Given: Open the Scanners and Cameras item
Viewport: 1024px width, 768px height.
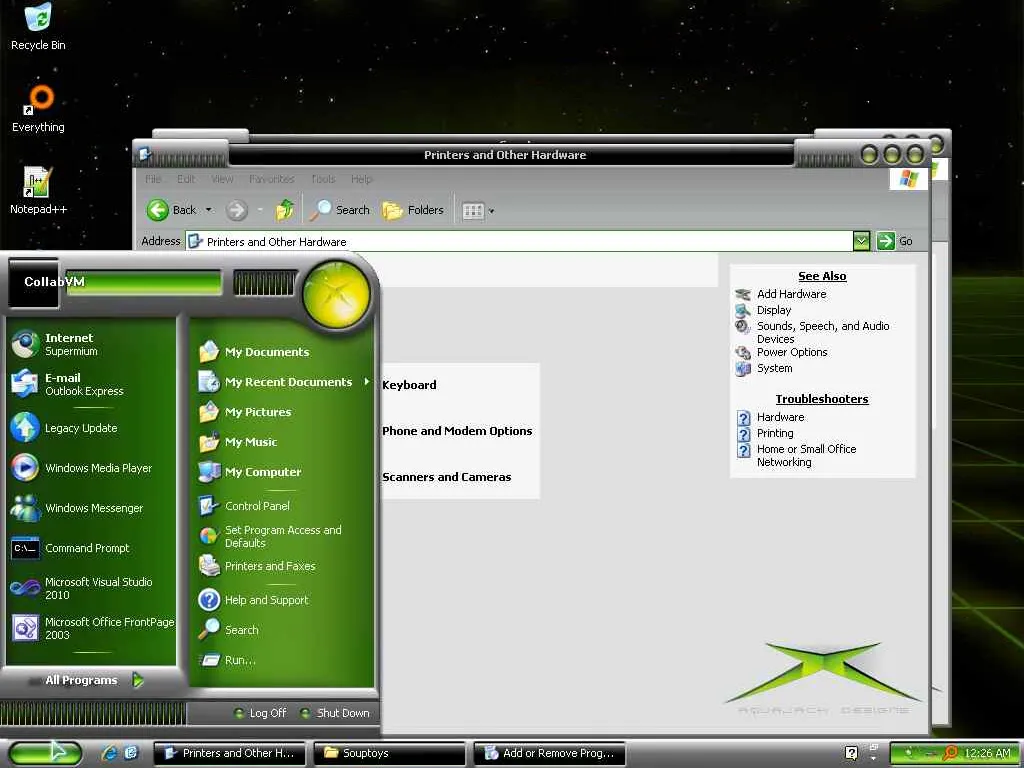Looking at the screenshot, I should pyautogui.click(x=447, y=477).
